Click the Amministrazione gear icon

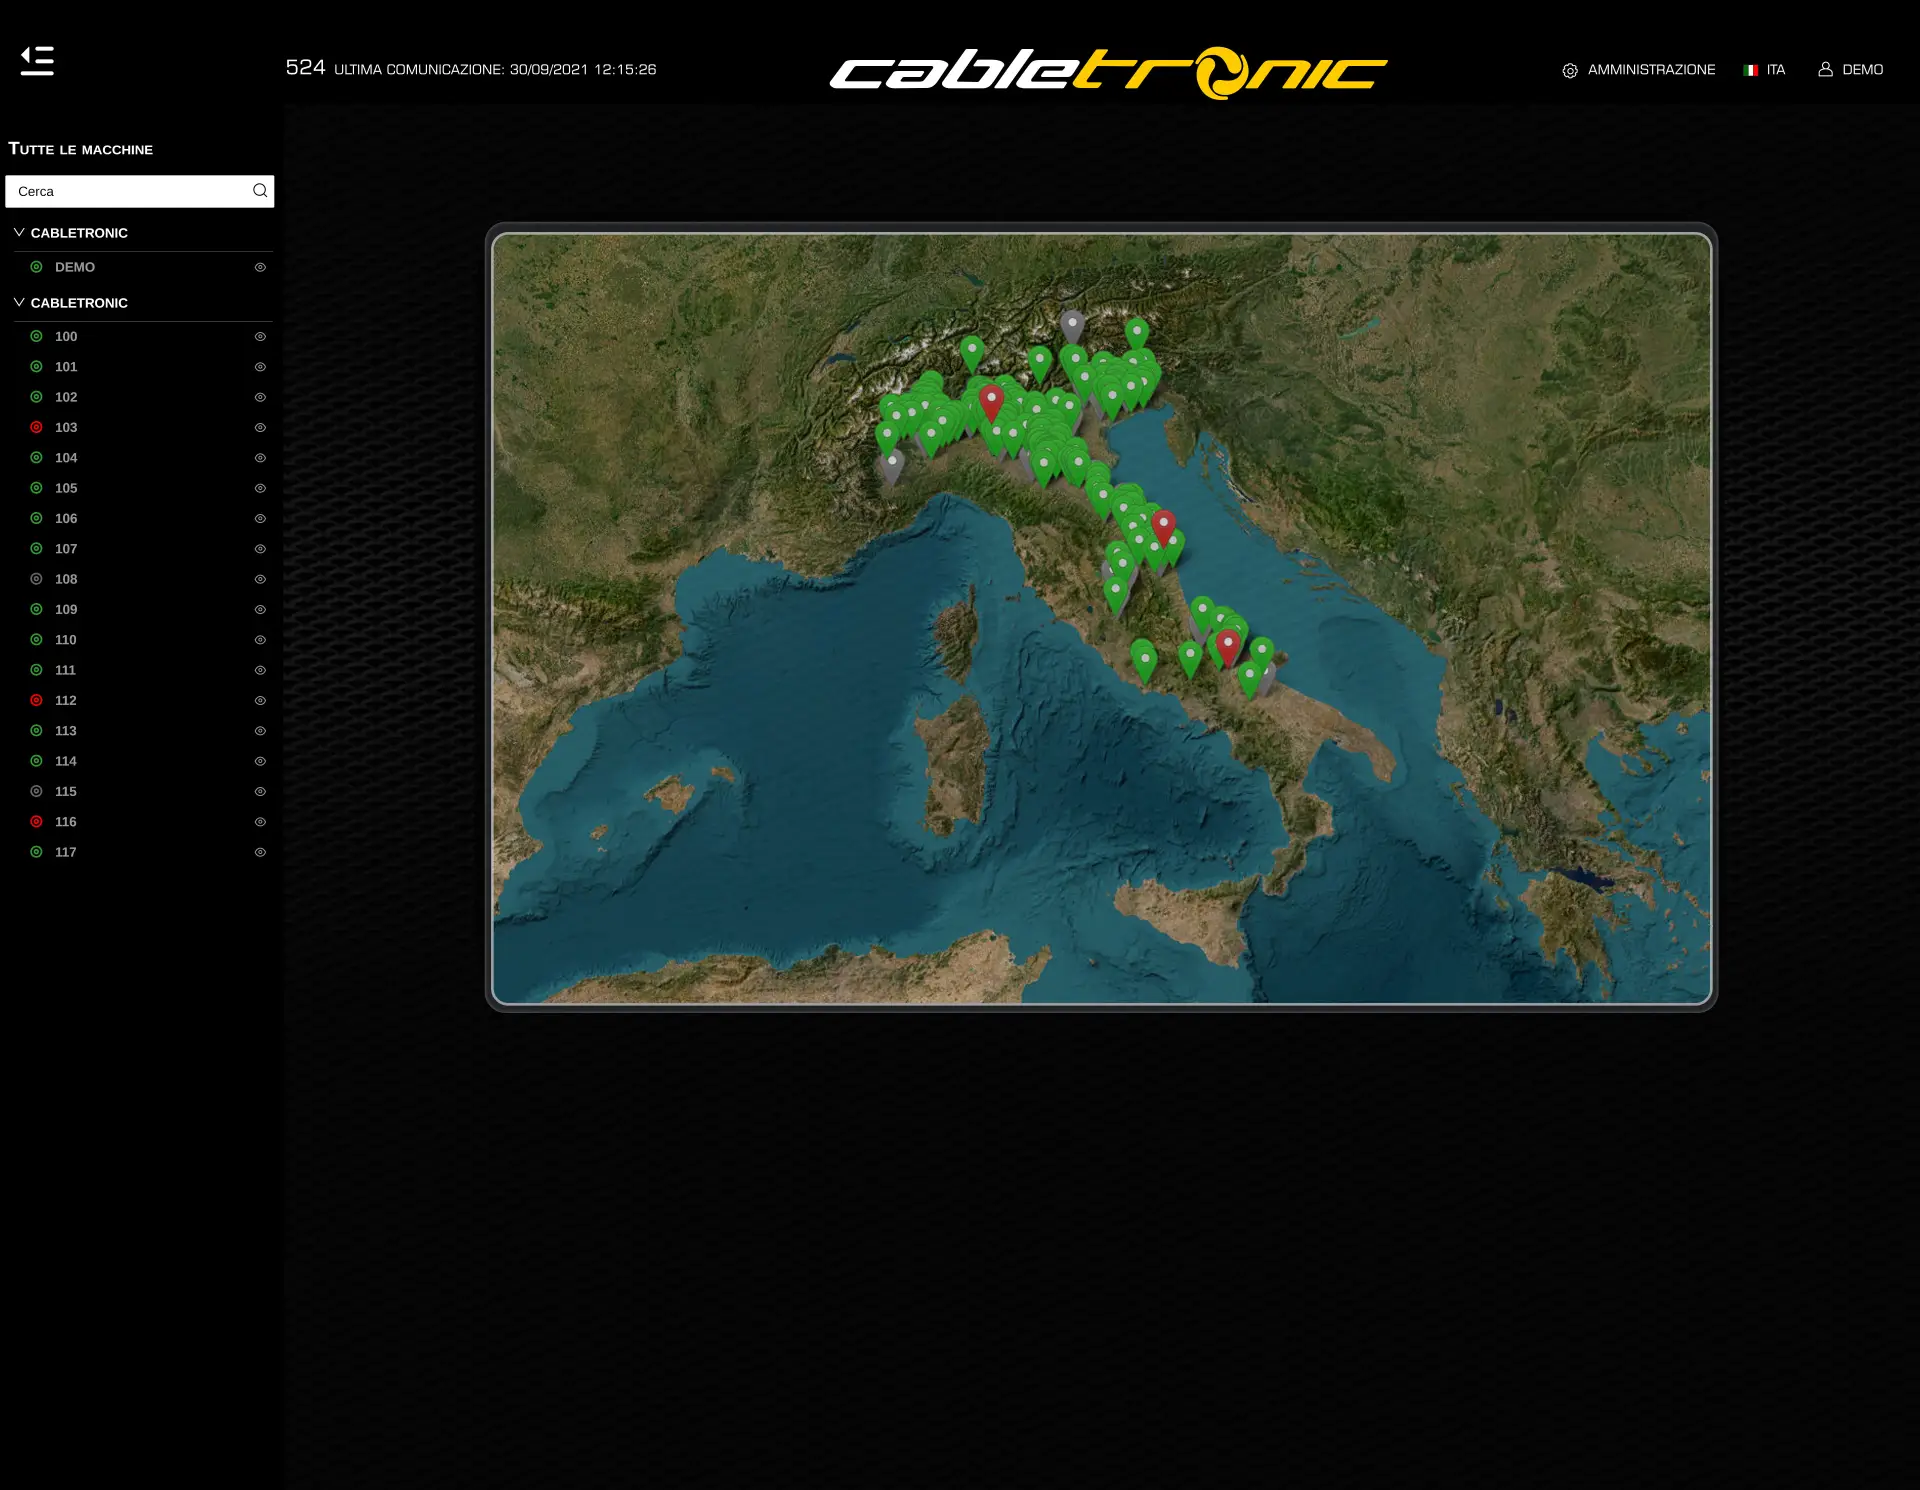pos(1570,70)
